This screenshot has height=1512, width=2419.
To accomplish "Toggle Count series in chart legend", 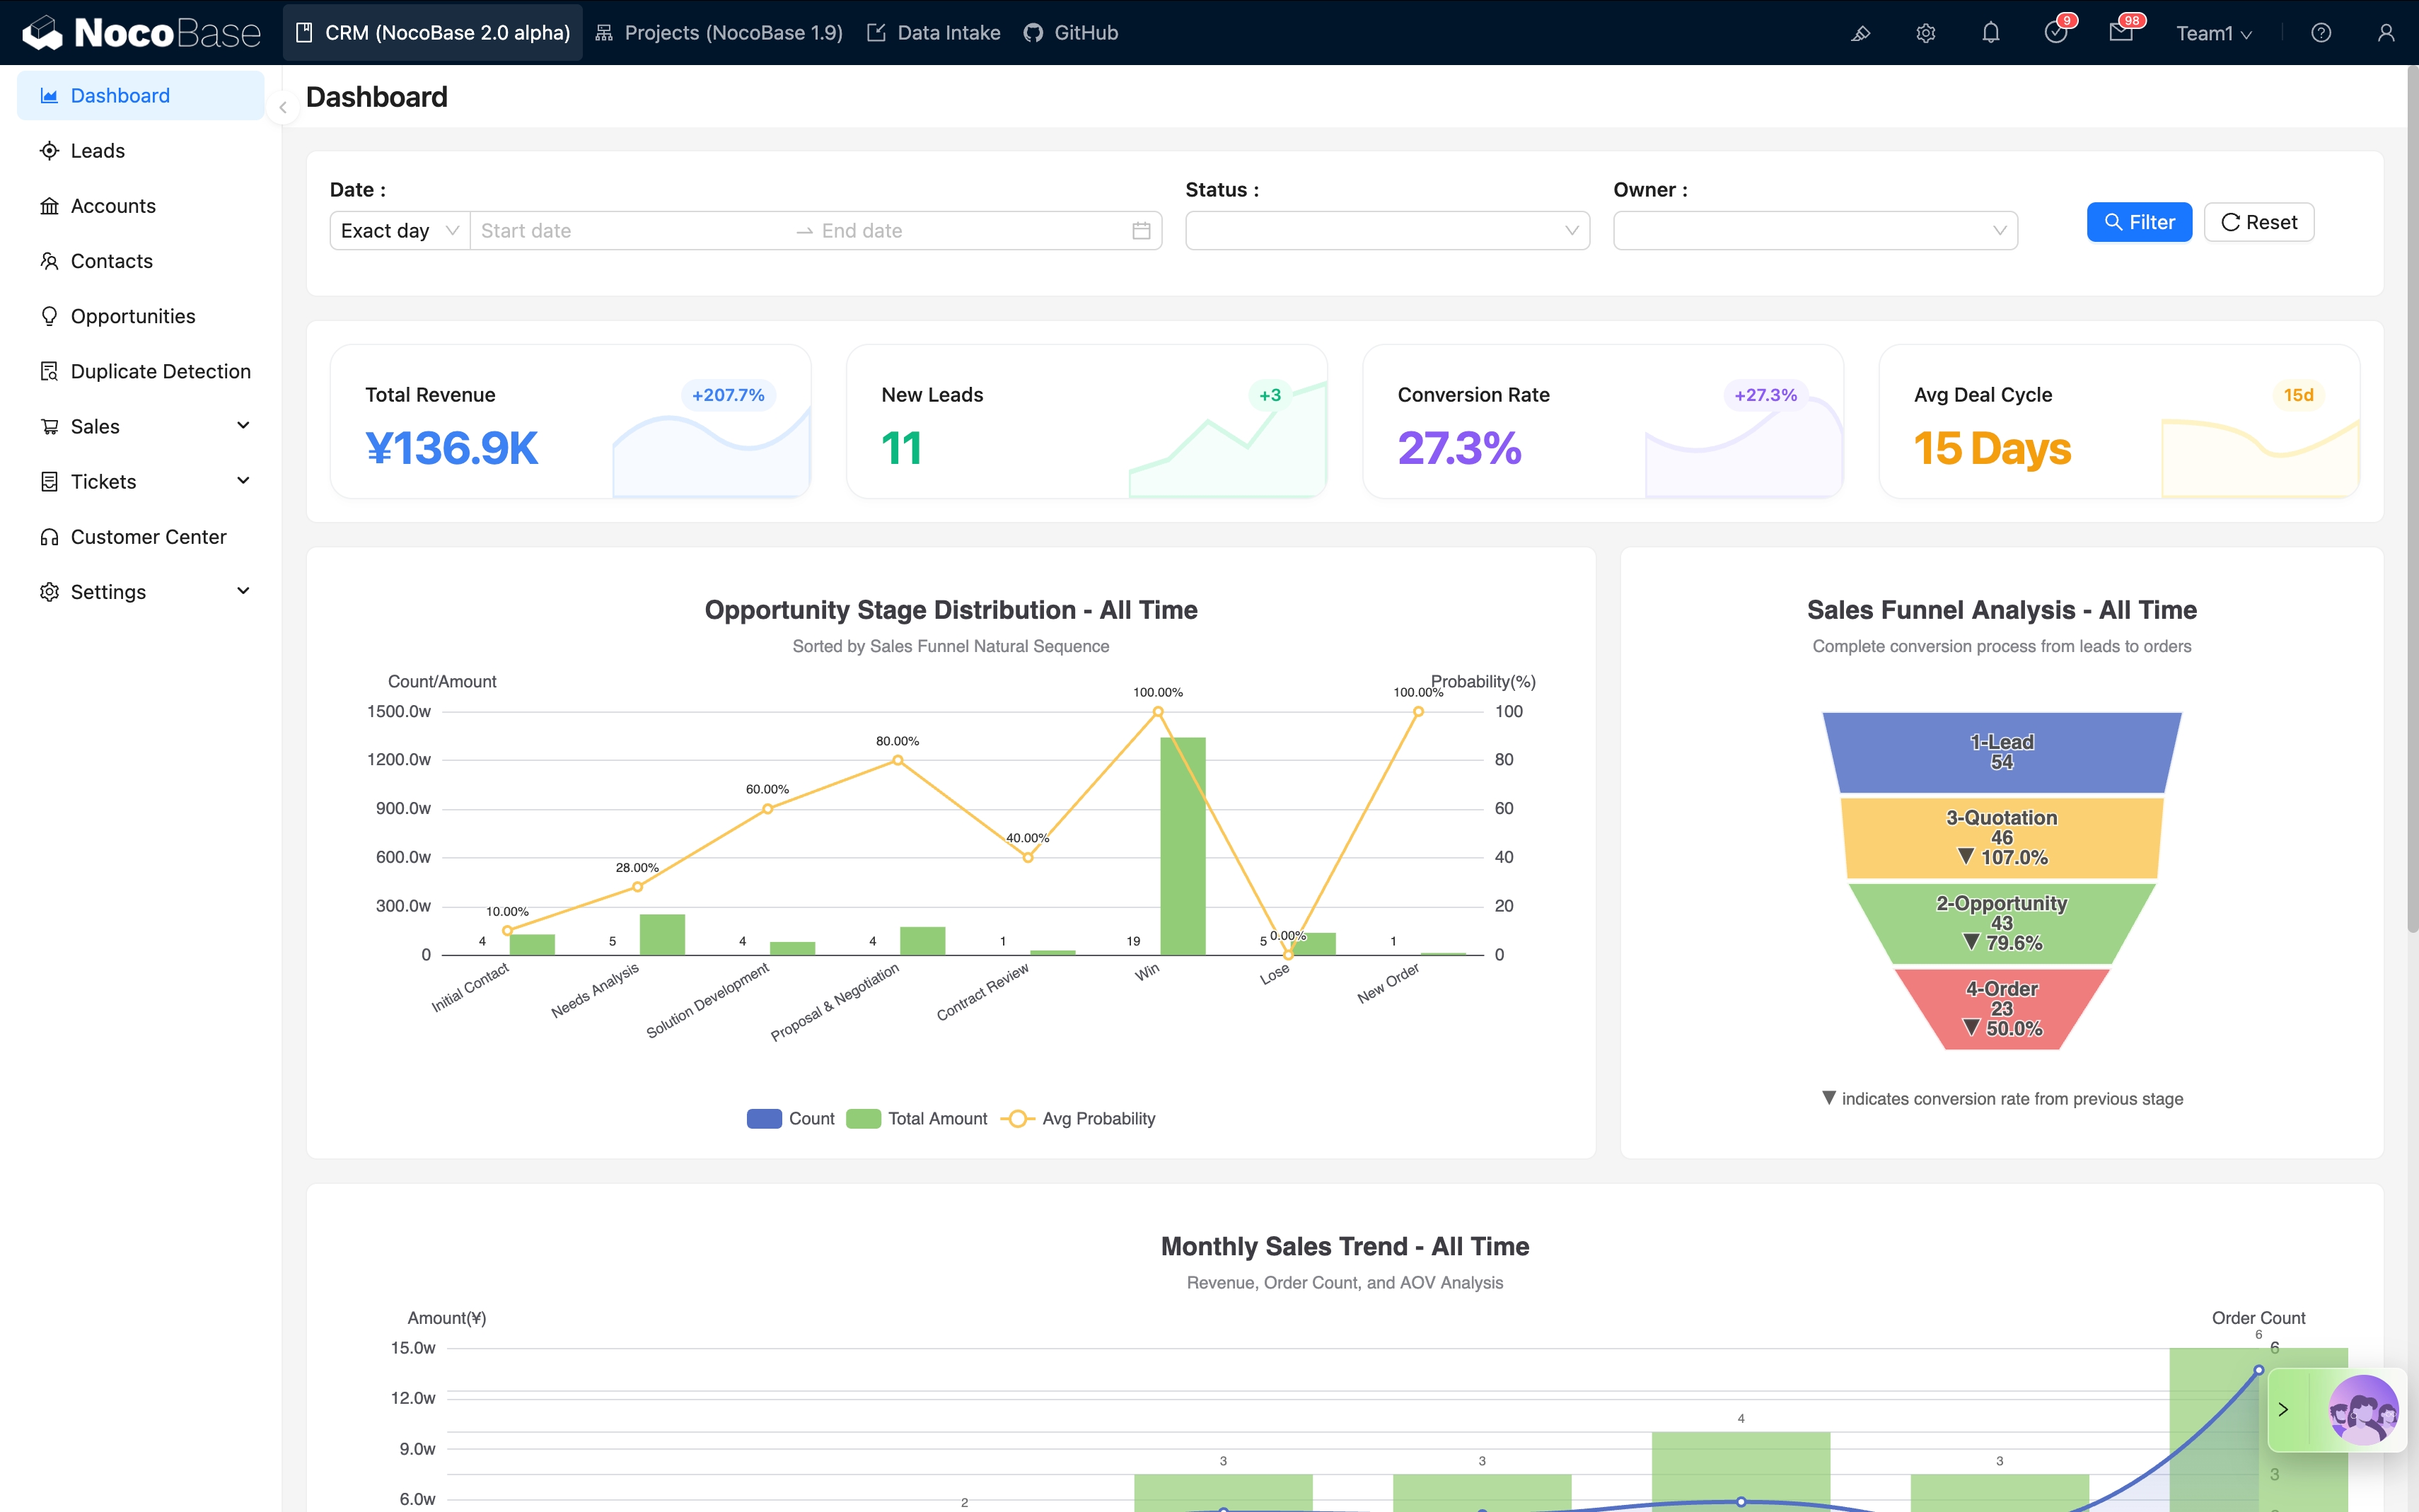I will [790, 1118].
